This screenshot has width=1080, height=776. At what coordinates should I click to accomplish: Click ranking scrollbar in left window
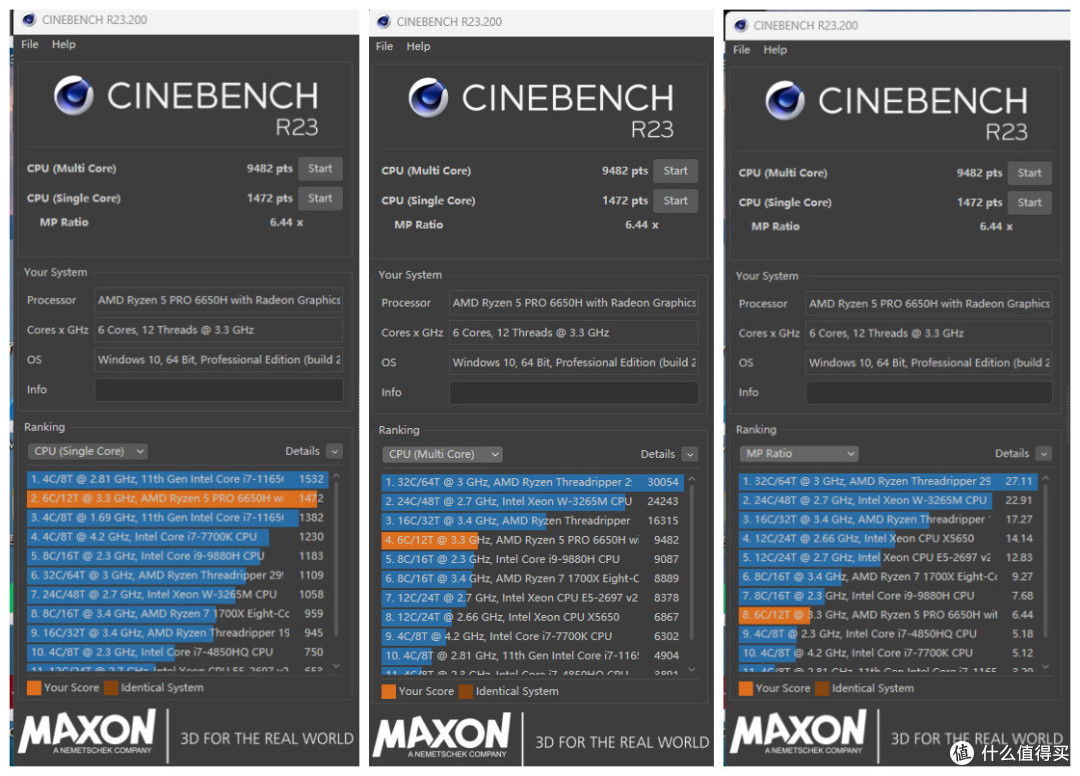tap(336, 558)
